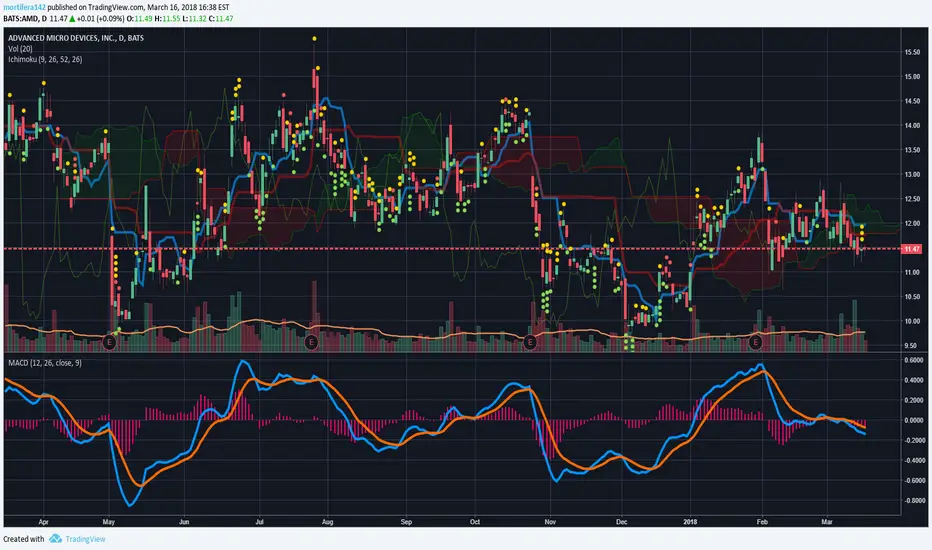
Task: Click the TradingView cloud logo icon
Action: coord(55,539)
